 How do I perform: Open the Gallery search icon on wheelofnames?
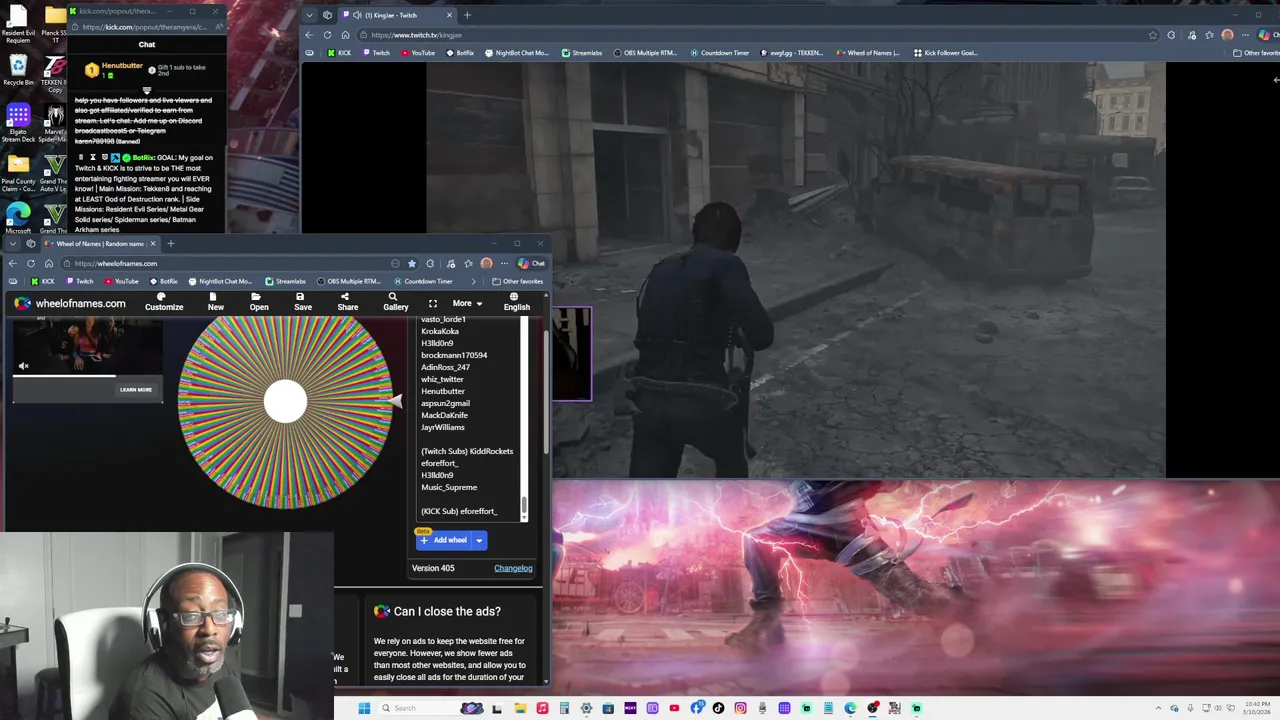[x=395, y=302]
